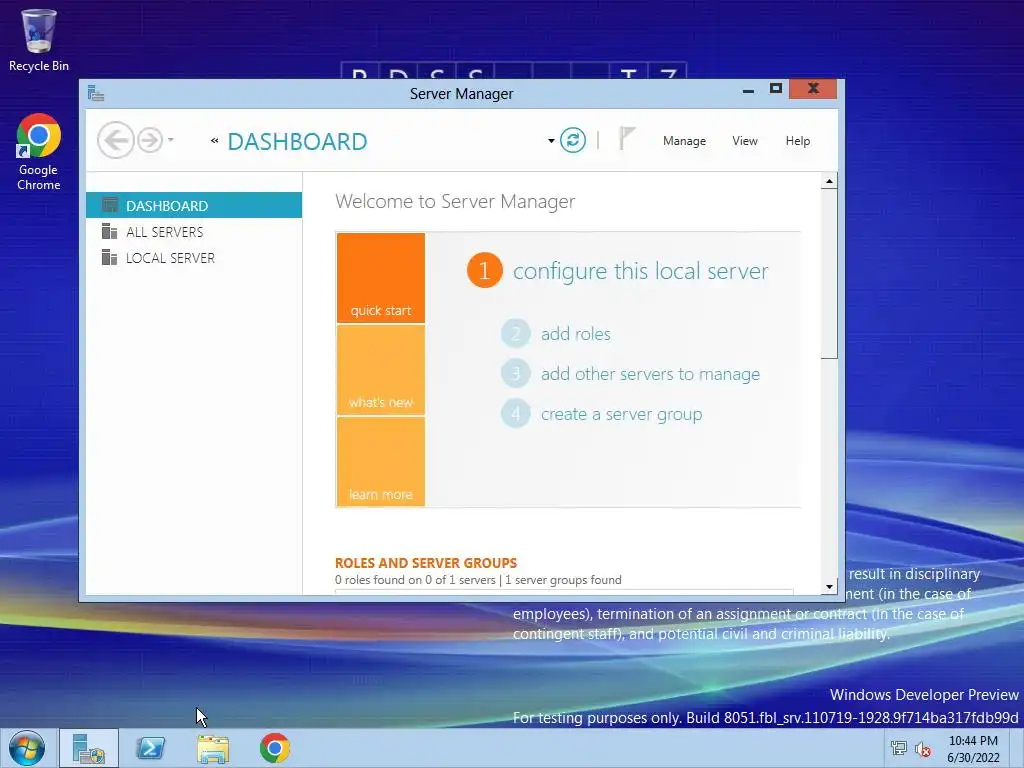
Task: Click the create a server group link
Action: [x=621, y=414]
